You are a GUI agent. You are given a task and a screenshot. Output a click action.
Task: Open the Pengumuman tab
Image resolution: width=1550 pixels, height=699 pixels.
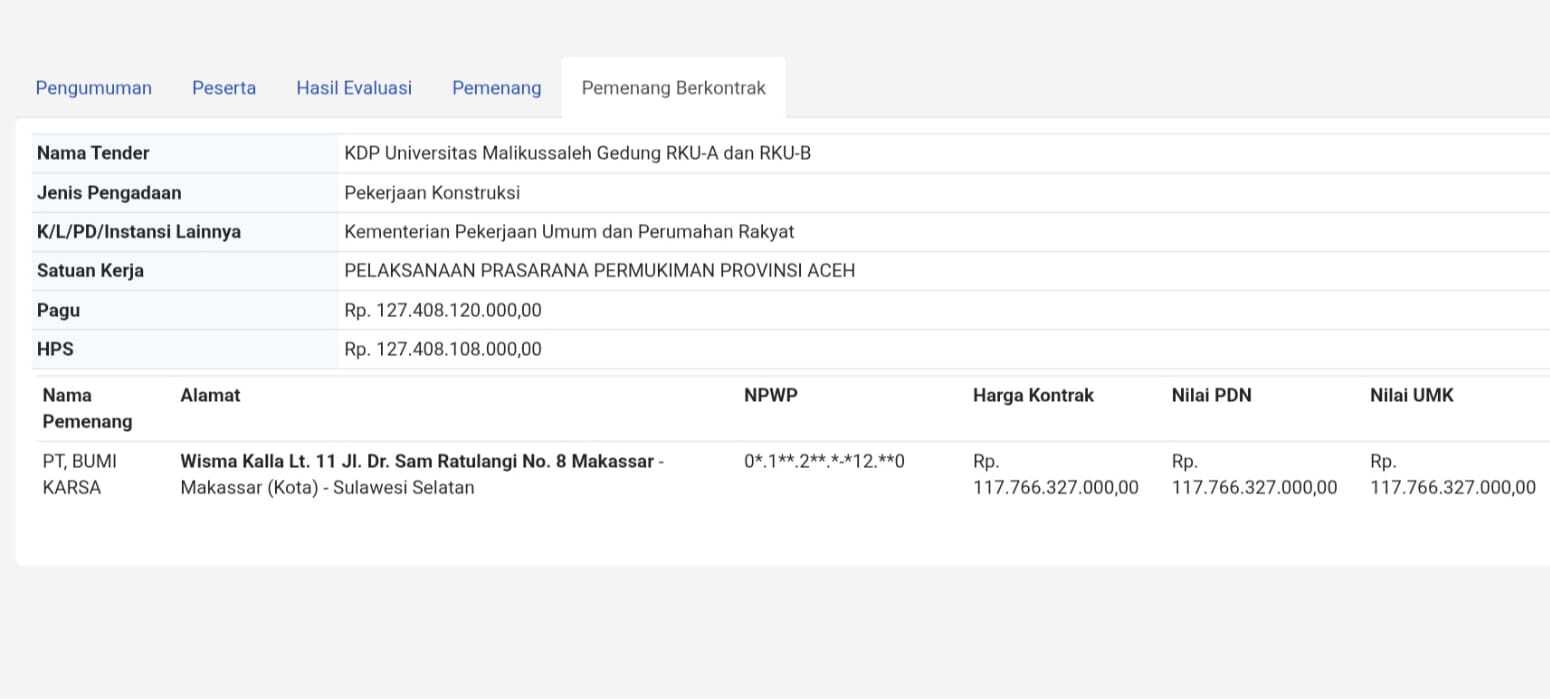94,88
